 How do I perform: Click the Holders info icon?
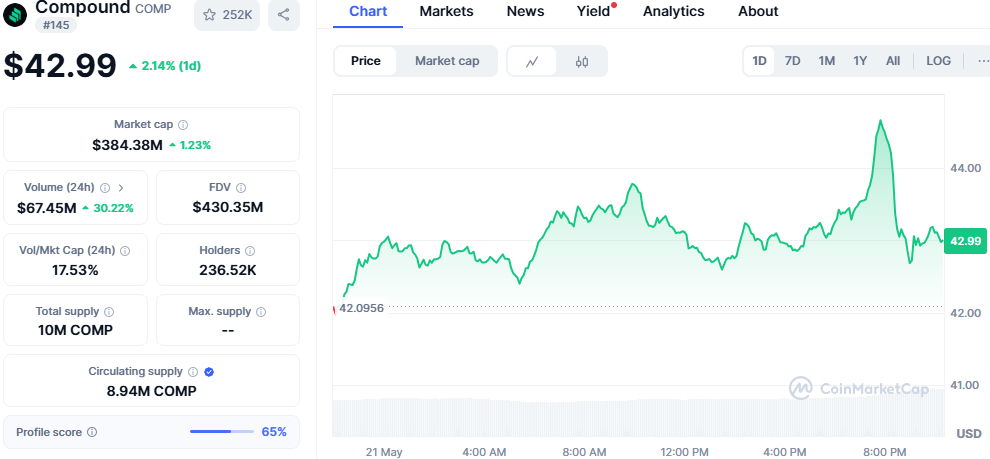click(250, 251)
